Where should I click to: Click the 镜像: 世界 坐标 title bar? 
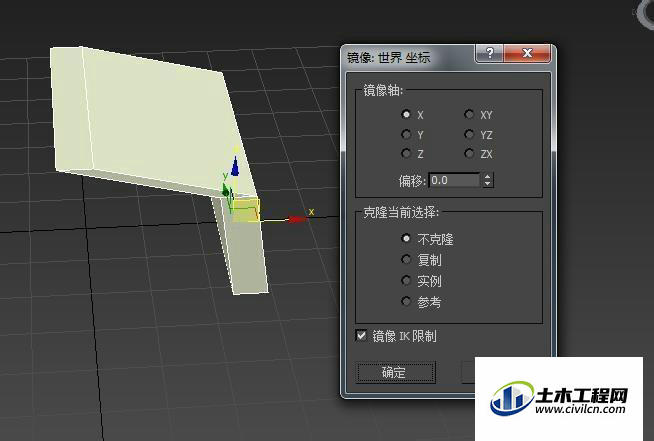click(x=409, y=57)
